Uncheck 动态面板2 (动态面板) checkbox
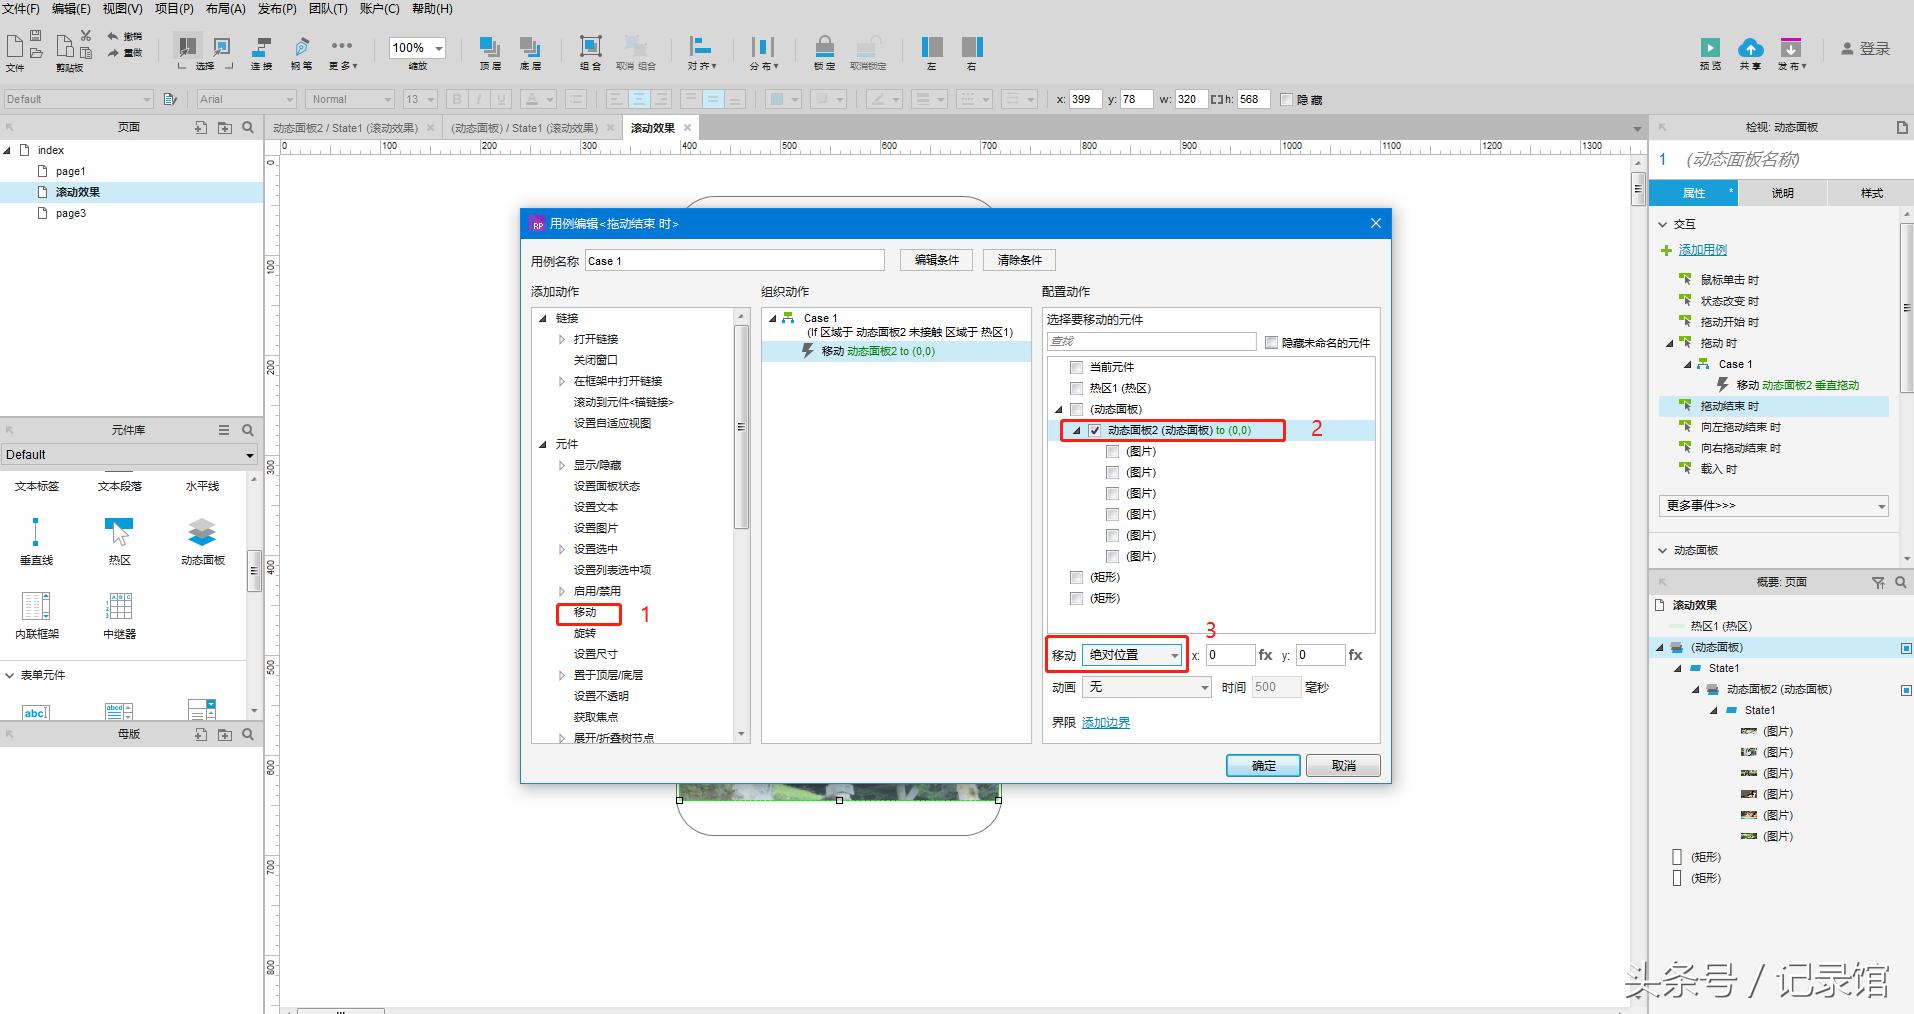 (1094, 430)
